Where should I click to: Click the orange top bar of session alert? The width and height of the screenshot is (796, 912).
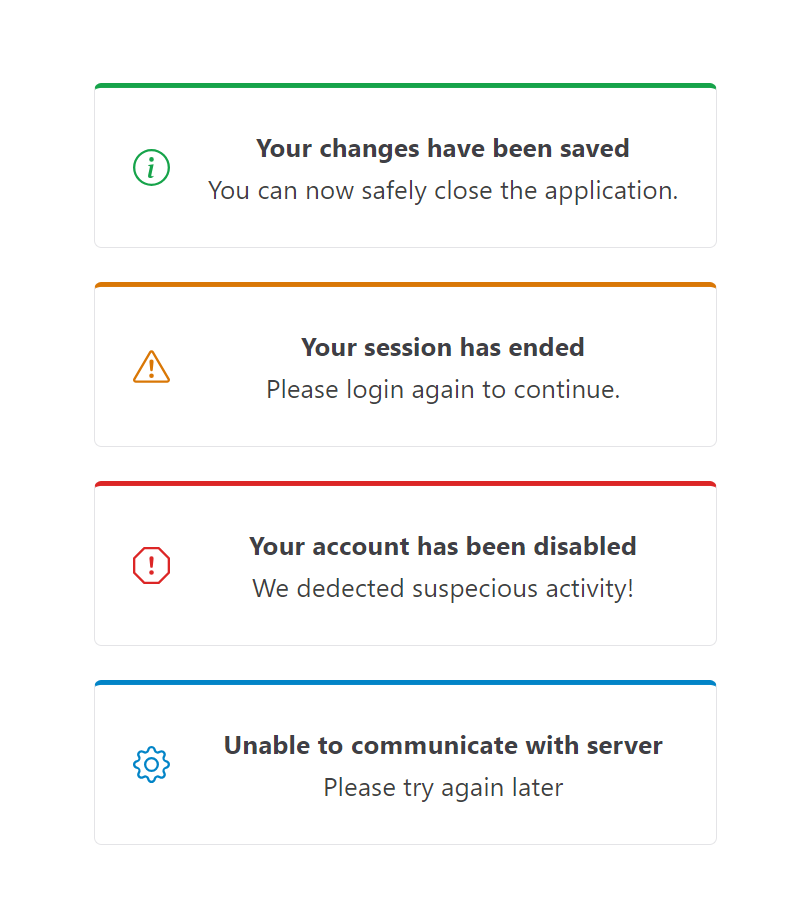[405, 285]
